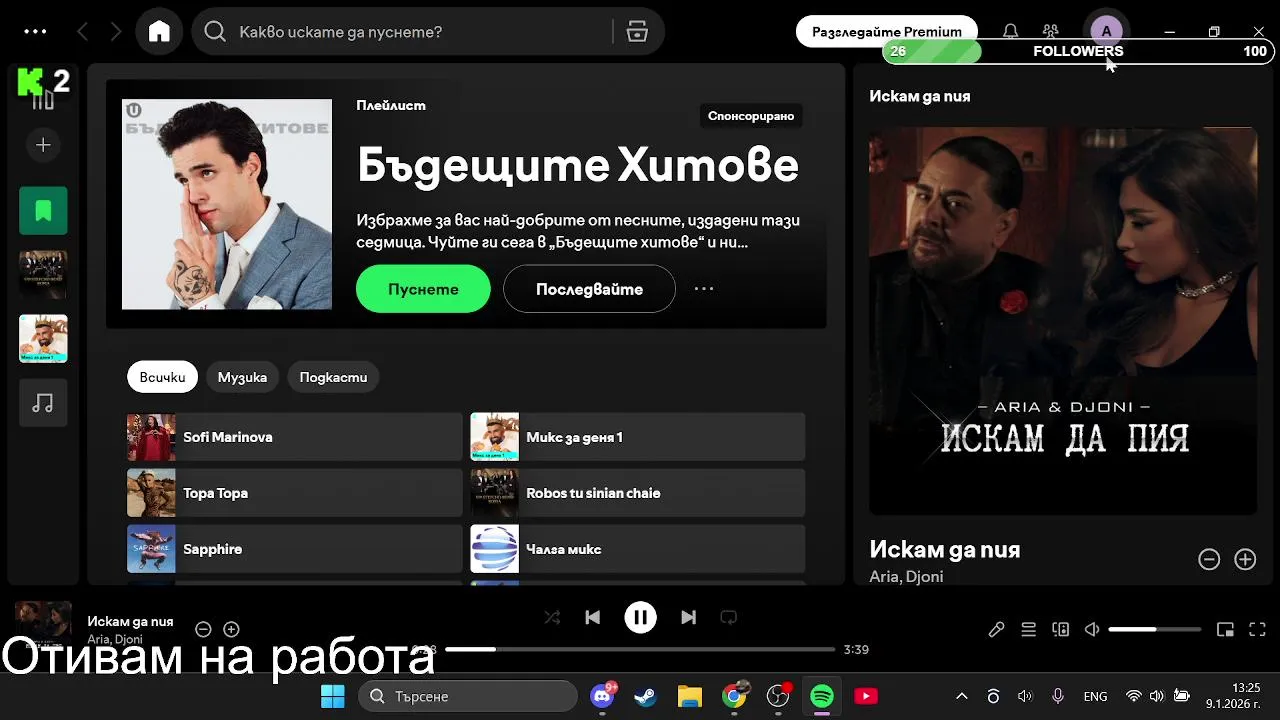Open the three-dot app menu

[x=35, y=32]
